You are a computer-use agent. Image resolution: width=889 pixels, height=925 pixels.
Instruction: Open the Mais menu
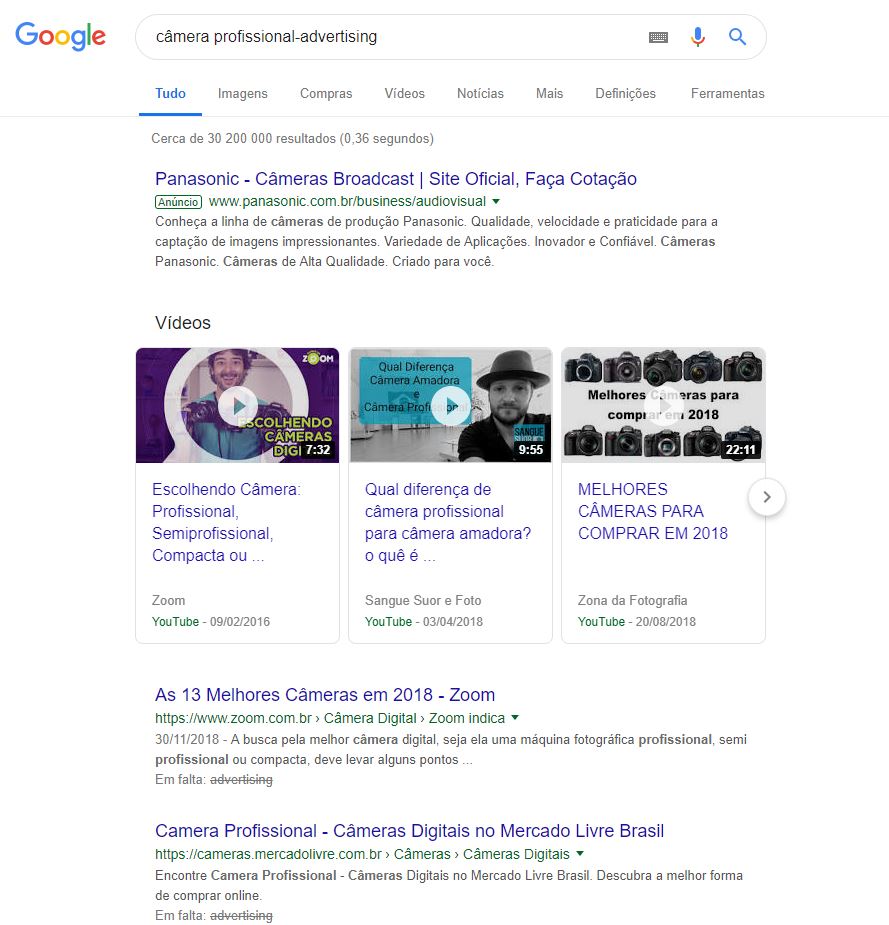(549, 93)
